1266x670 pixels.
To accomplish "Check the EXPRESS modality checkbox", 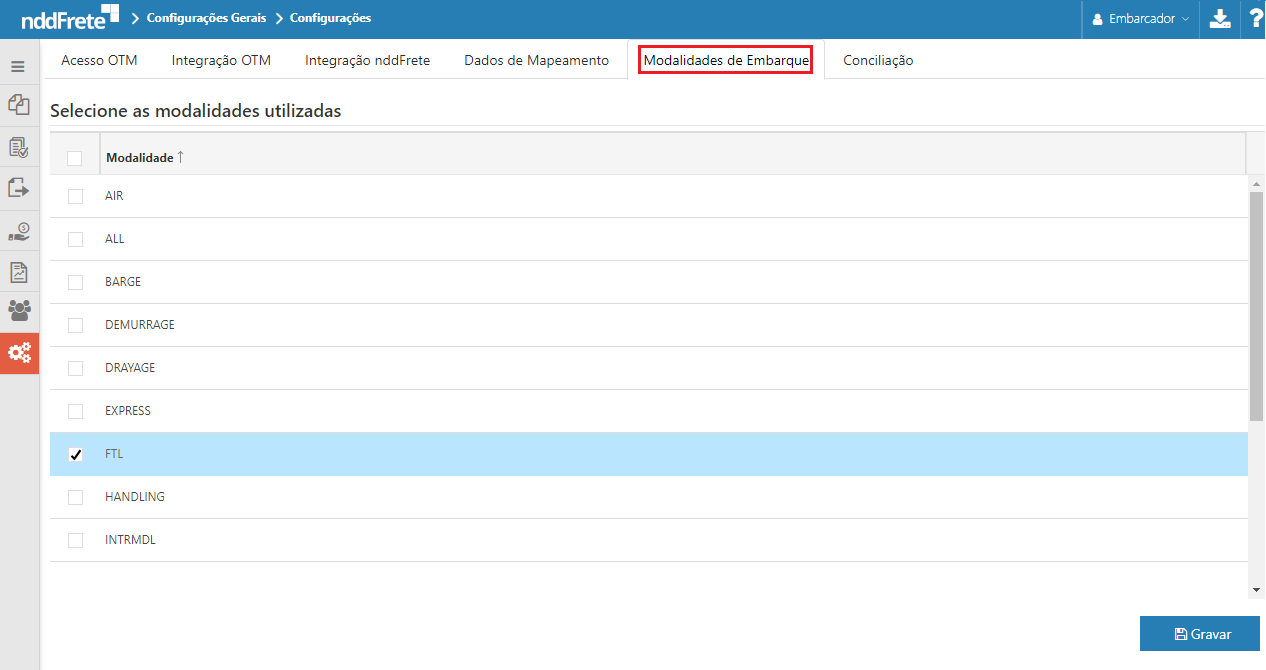I will point(75,412).
